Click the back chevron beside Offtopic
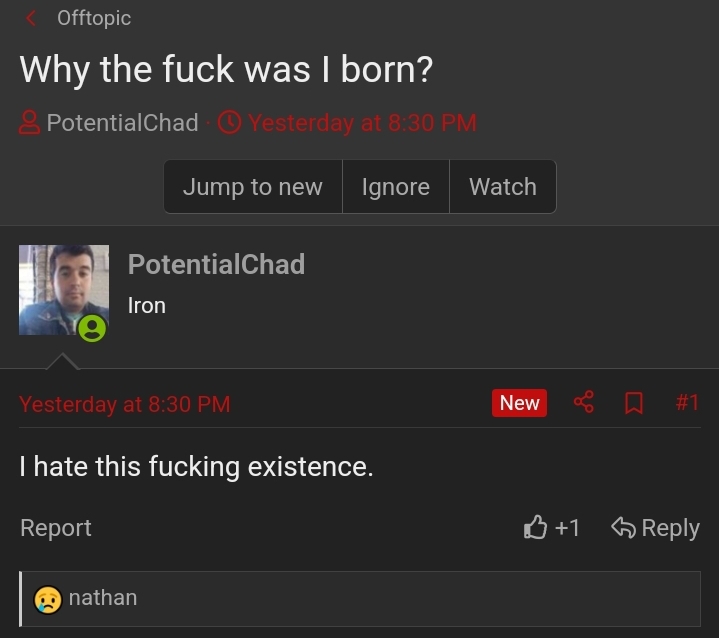This screenshot has width=719, height=638. click(31, 18)
